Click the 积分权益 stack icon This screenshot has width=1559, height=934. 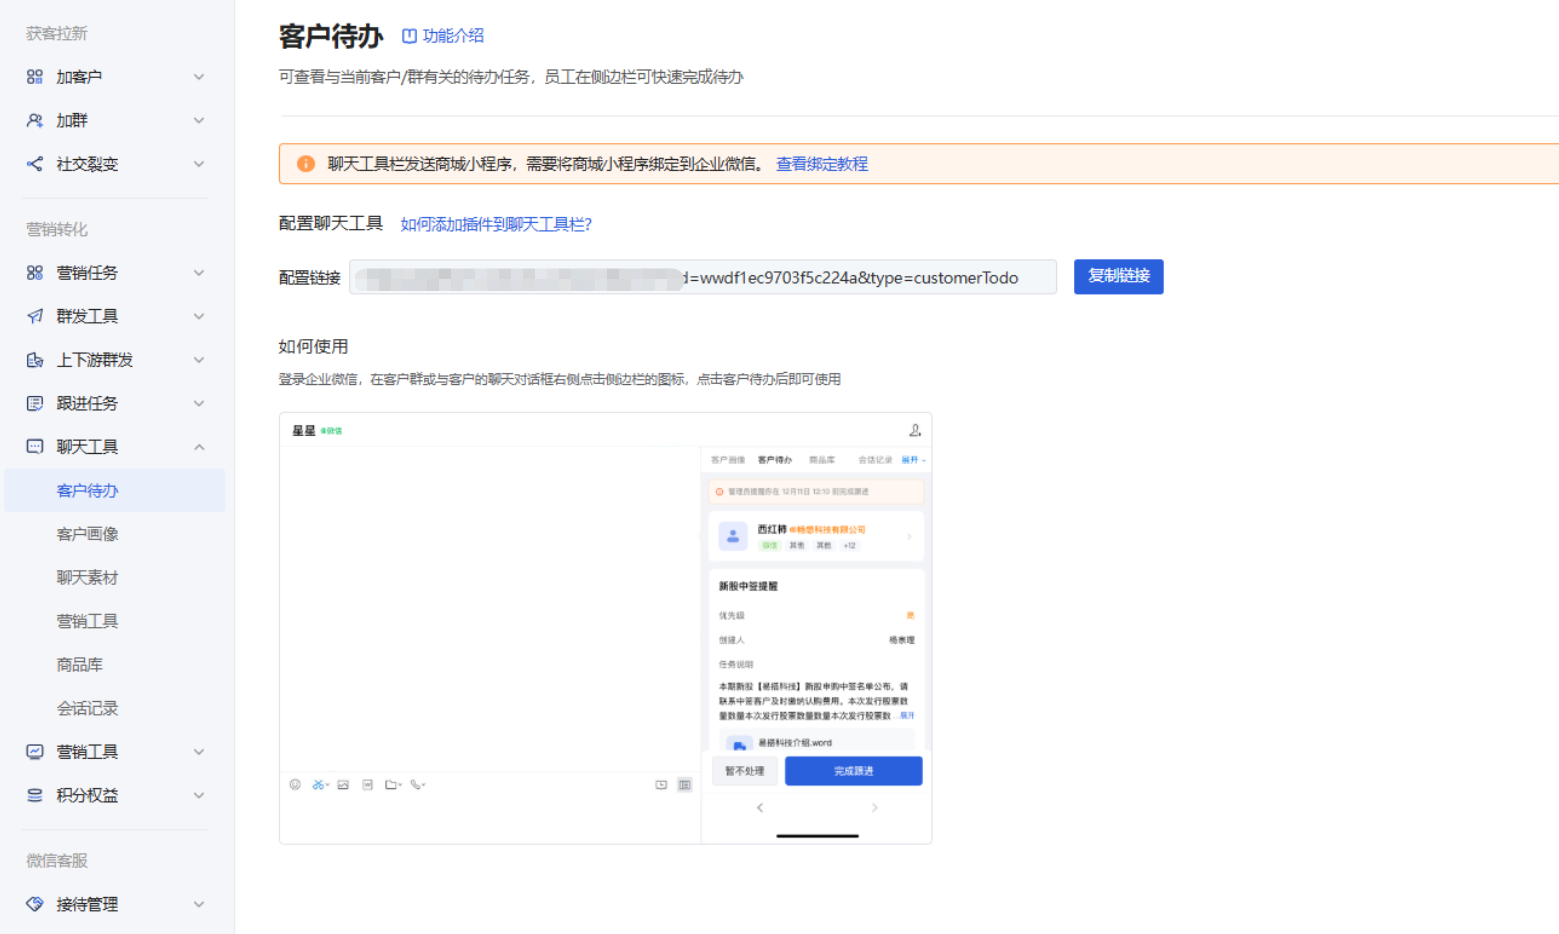click(35, 795)
